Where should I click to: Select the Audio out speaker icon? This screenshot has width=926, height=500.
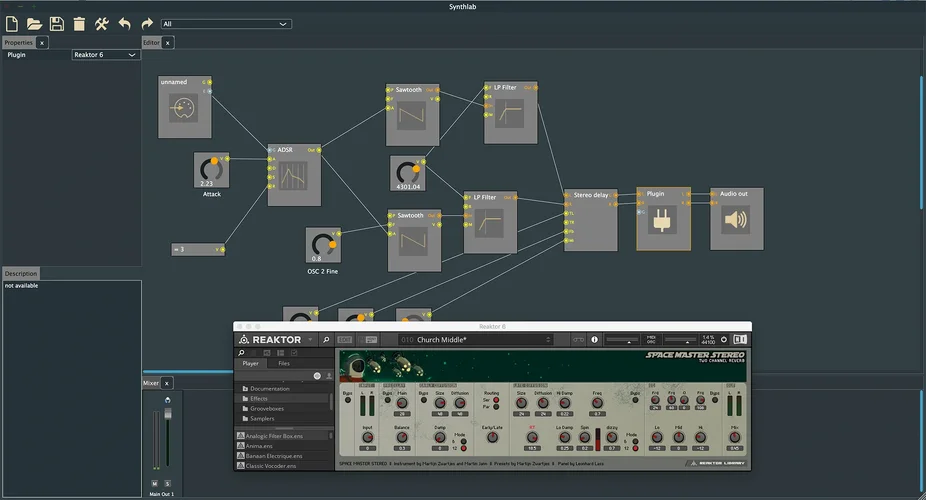coord(736,220)
